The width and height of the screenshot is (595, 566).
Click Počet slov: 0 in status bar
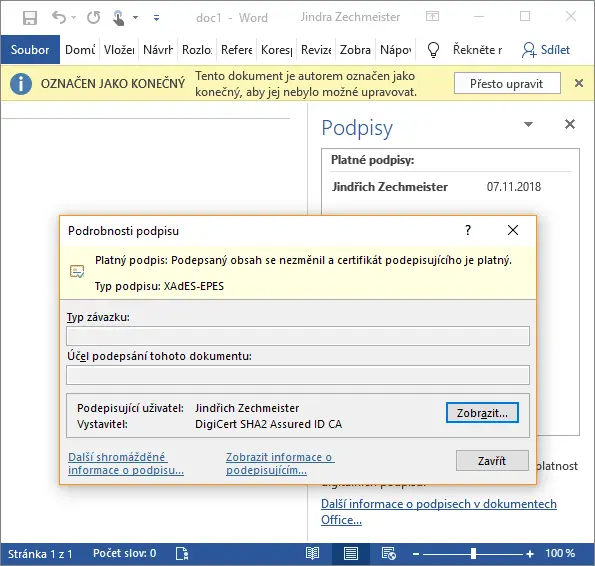click(124, 553)
